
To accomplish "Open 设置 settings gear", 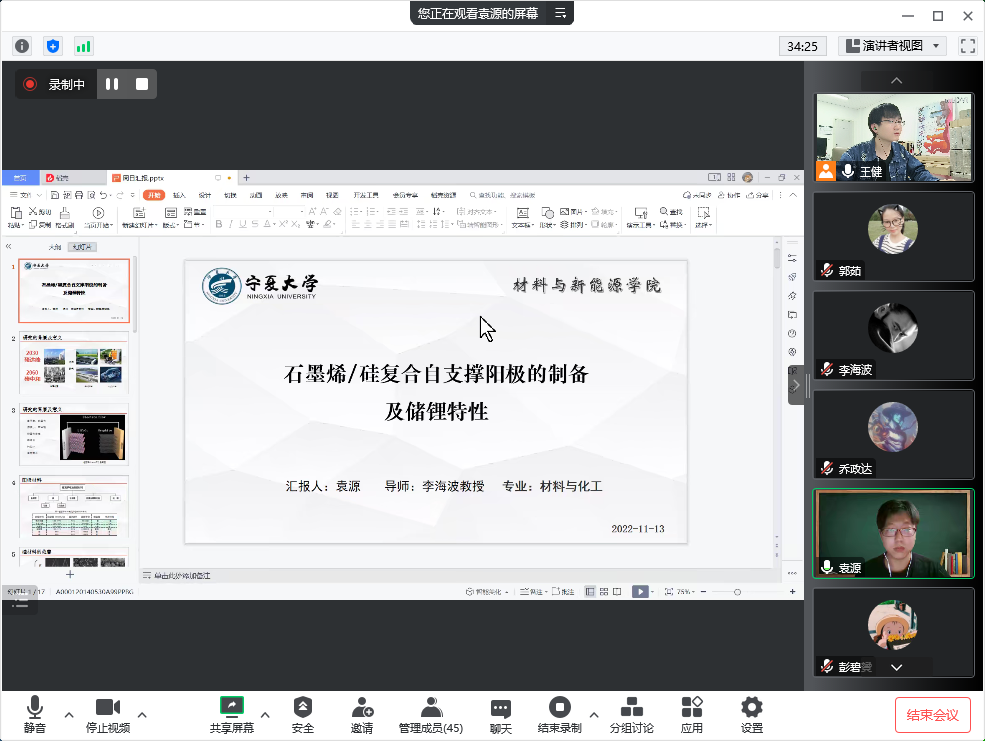I will click(x=752, y=714).
